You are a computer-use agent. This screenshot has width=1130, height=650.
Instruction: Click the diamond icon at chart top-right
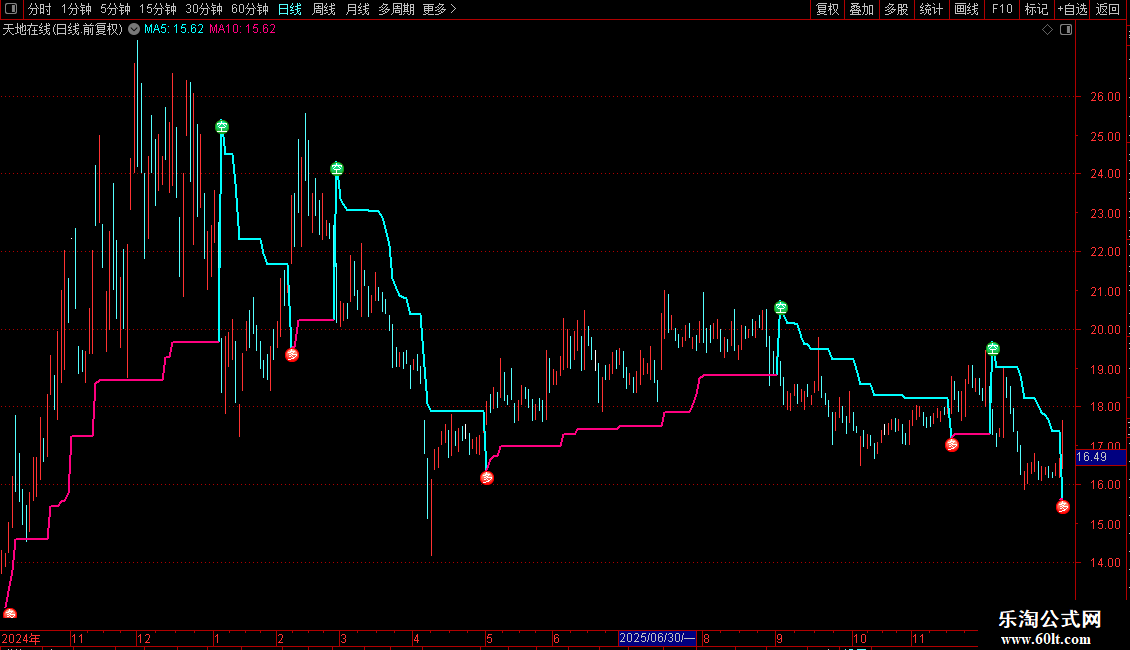click(1048, 30)
